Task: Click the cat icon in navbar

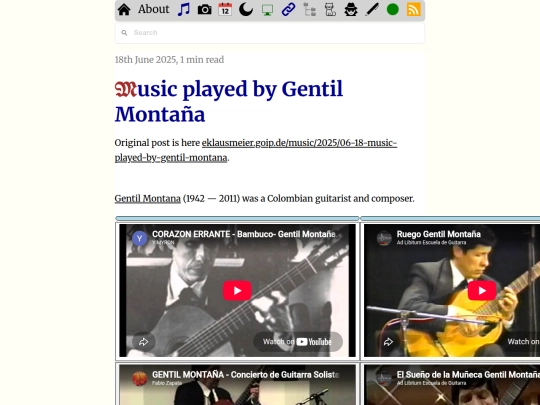Action: tap(330, 10)
